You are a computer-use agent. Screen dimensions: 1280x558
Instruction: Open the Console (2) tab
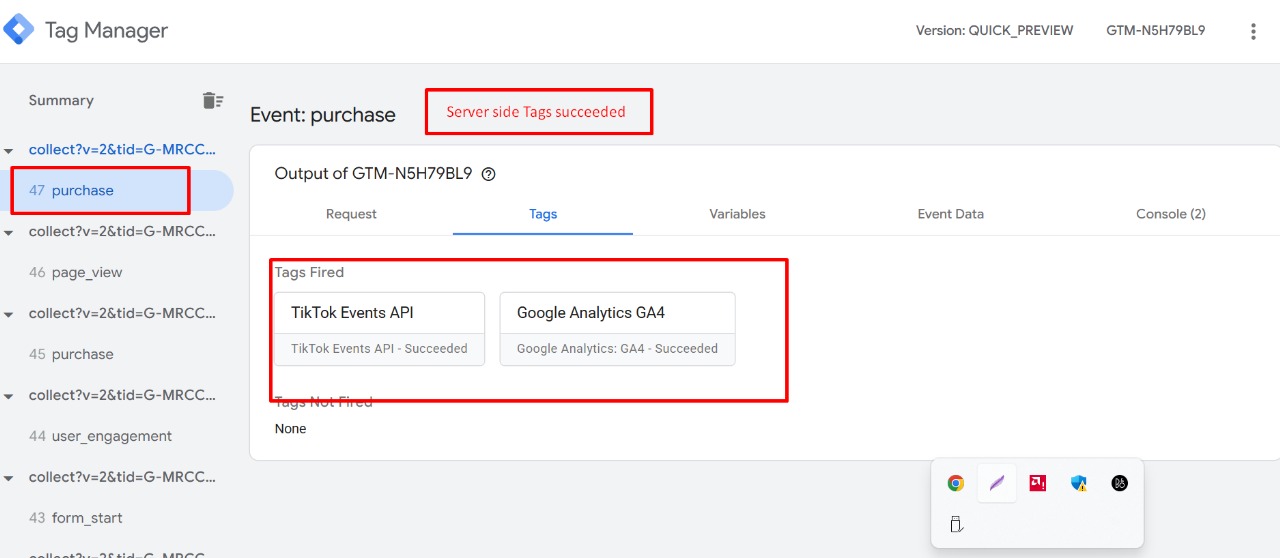pyautogui.click(x=1170, y=214)
